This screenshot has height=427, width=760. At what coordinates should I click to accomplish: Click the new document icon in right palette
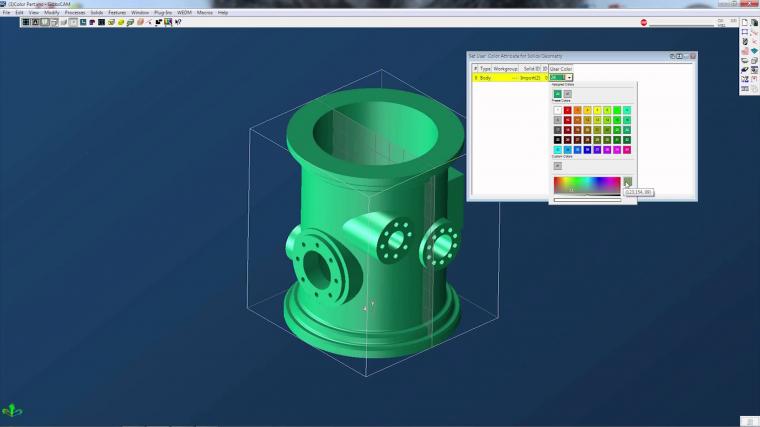pyautogui.click(x=744, y=23)
